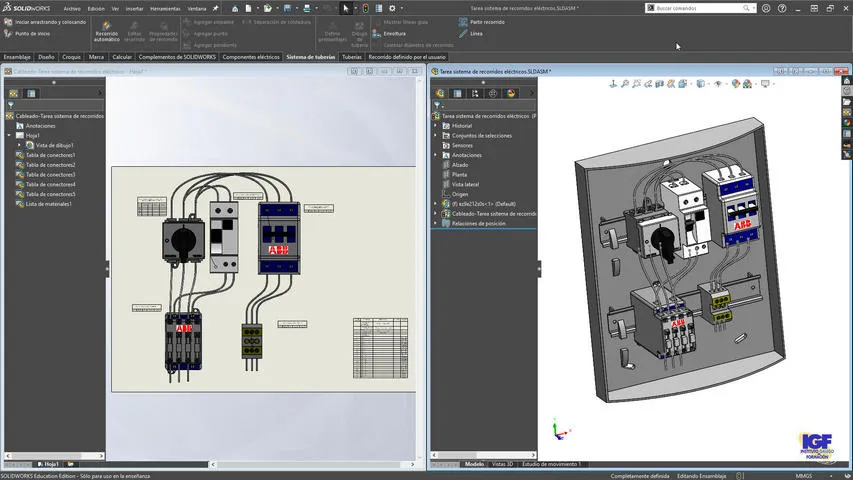The image size is (853, 480).
Task: Click the Print icon
Action: tap(307, 8)
